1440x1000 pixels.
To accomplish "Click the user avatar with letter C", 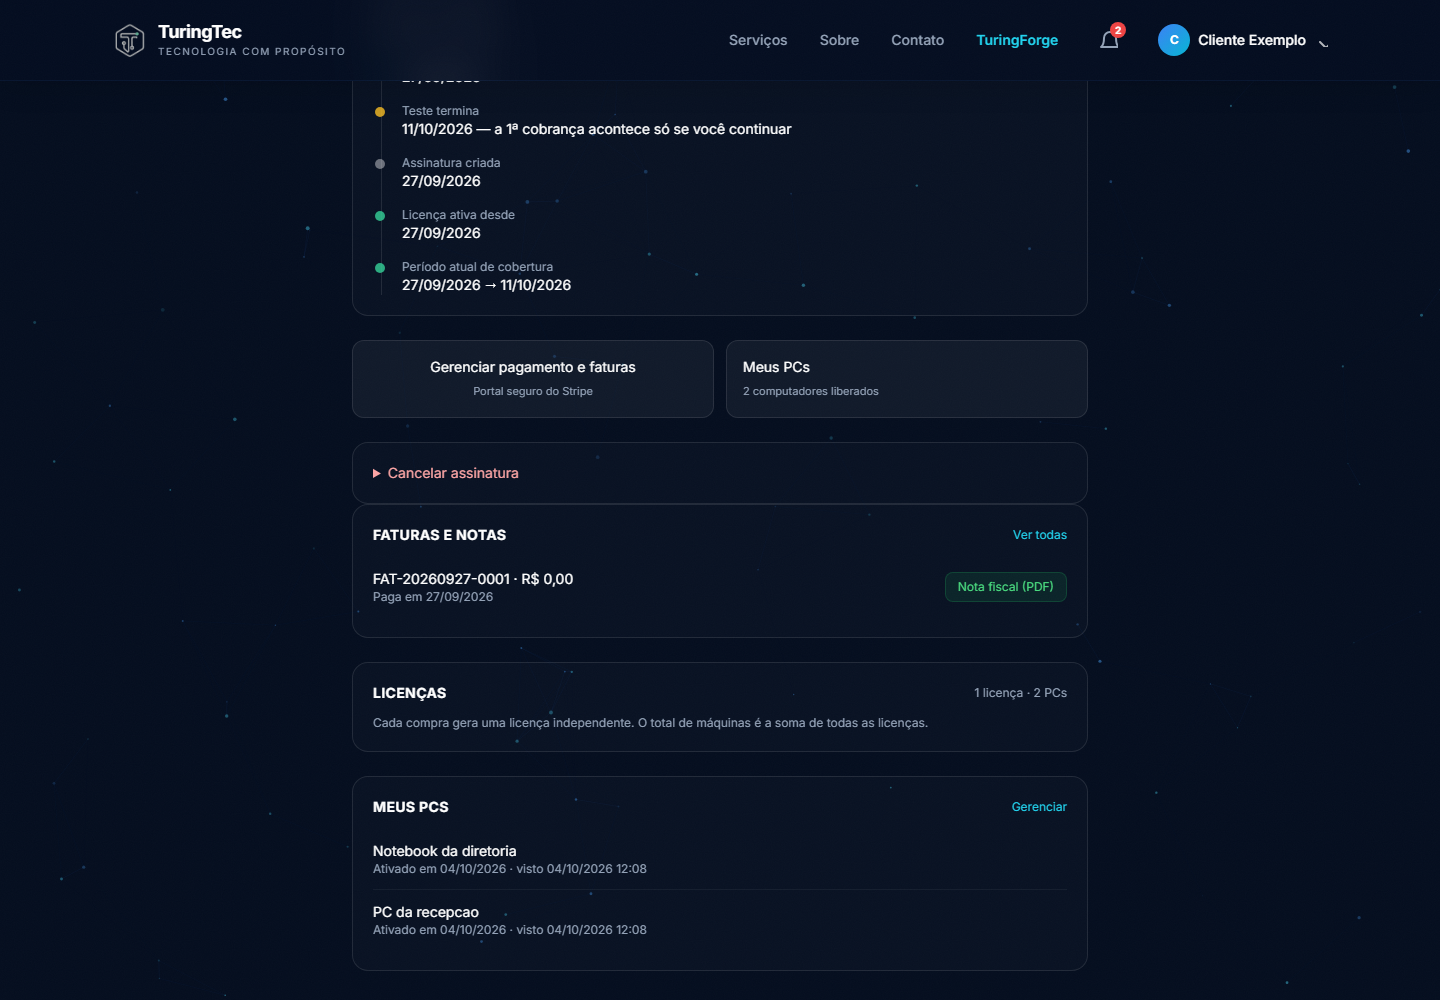I will coord(1174,40).
